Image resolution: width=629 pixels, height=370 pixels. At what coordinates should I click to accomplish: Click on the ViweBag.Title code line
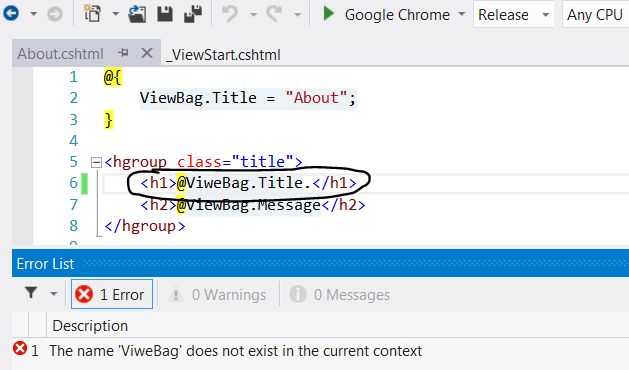pos(248,183)
